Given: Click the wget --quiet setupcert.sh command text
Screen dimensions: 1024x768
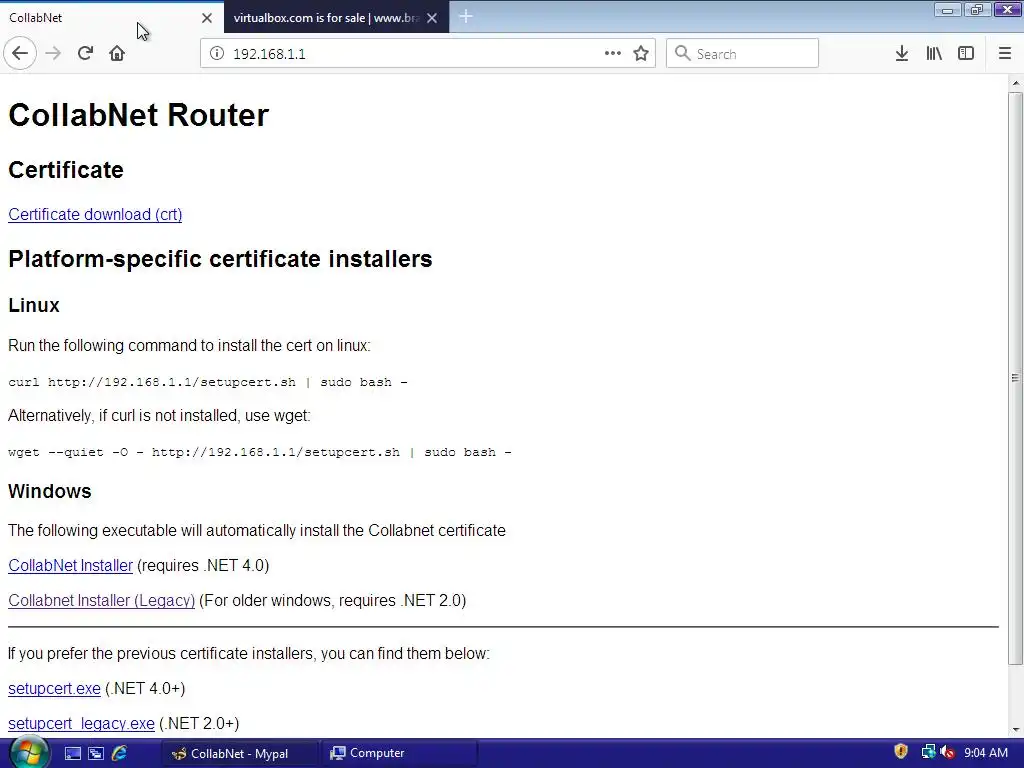Looking at the screenshot, I should point(260,452).
